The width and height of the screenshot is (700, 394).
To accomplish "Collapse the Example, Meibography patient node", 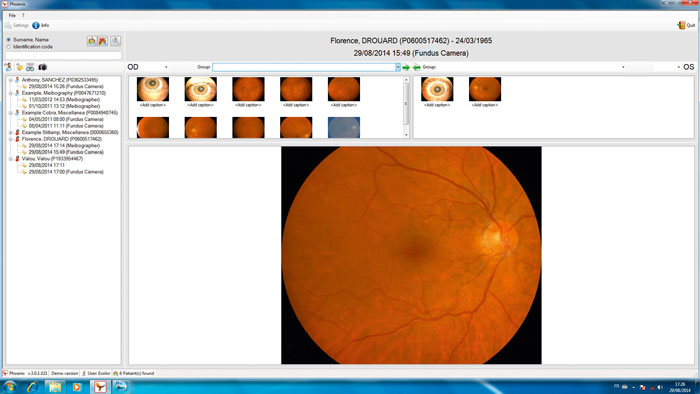I will (x=11, y=93).
